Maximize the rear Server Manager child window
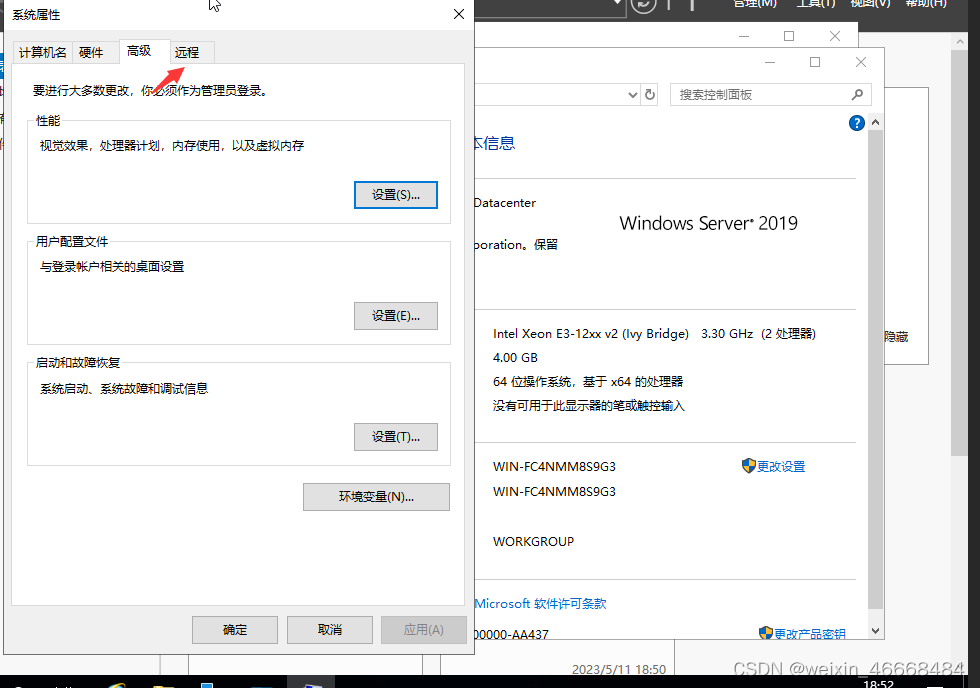The image size is (980, 688). click(789, 36)
